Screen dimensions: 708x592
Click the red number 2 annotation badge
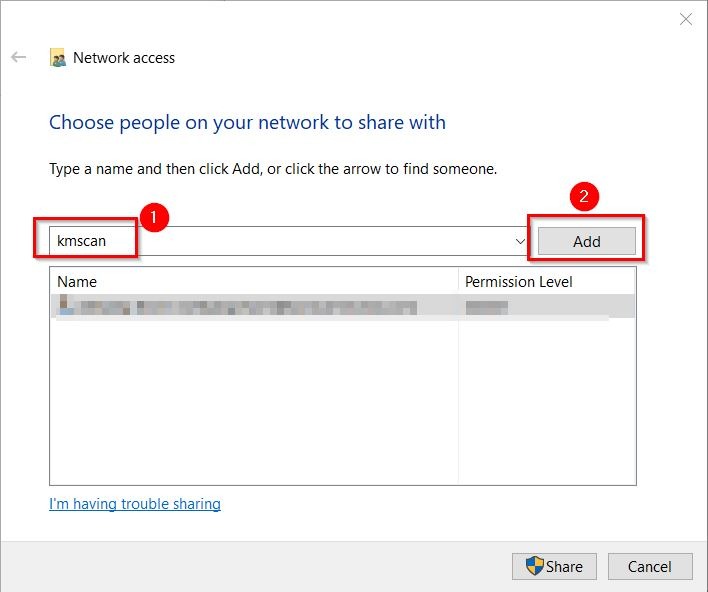coord(584,197)
